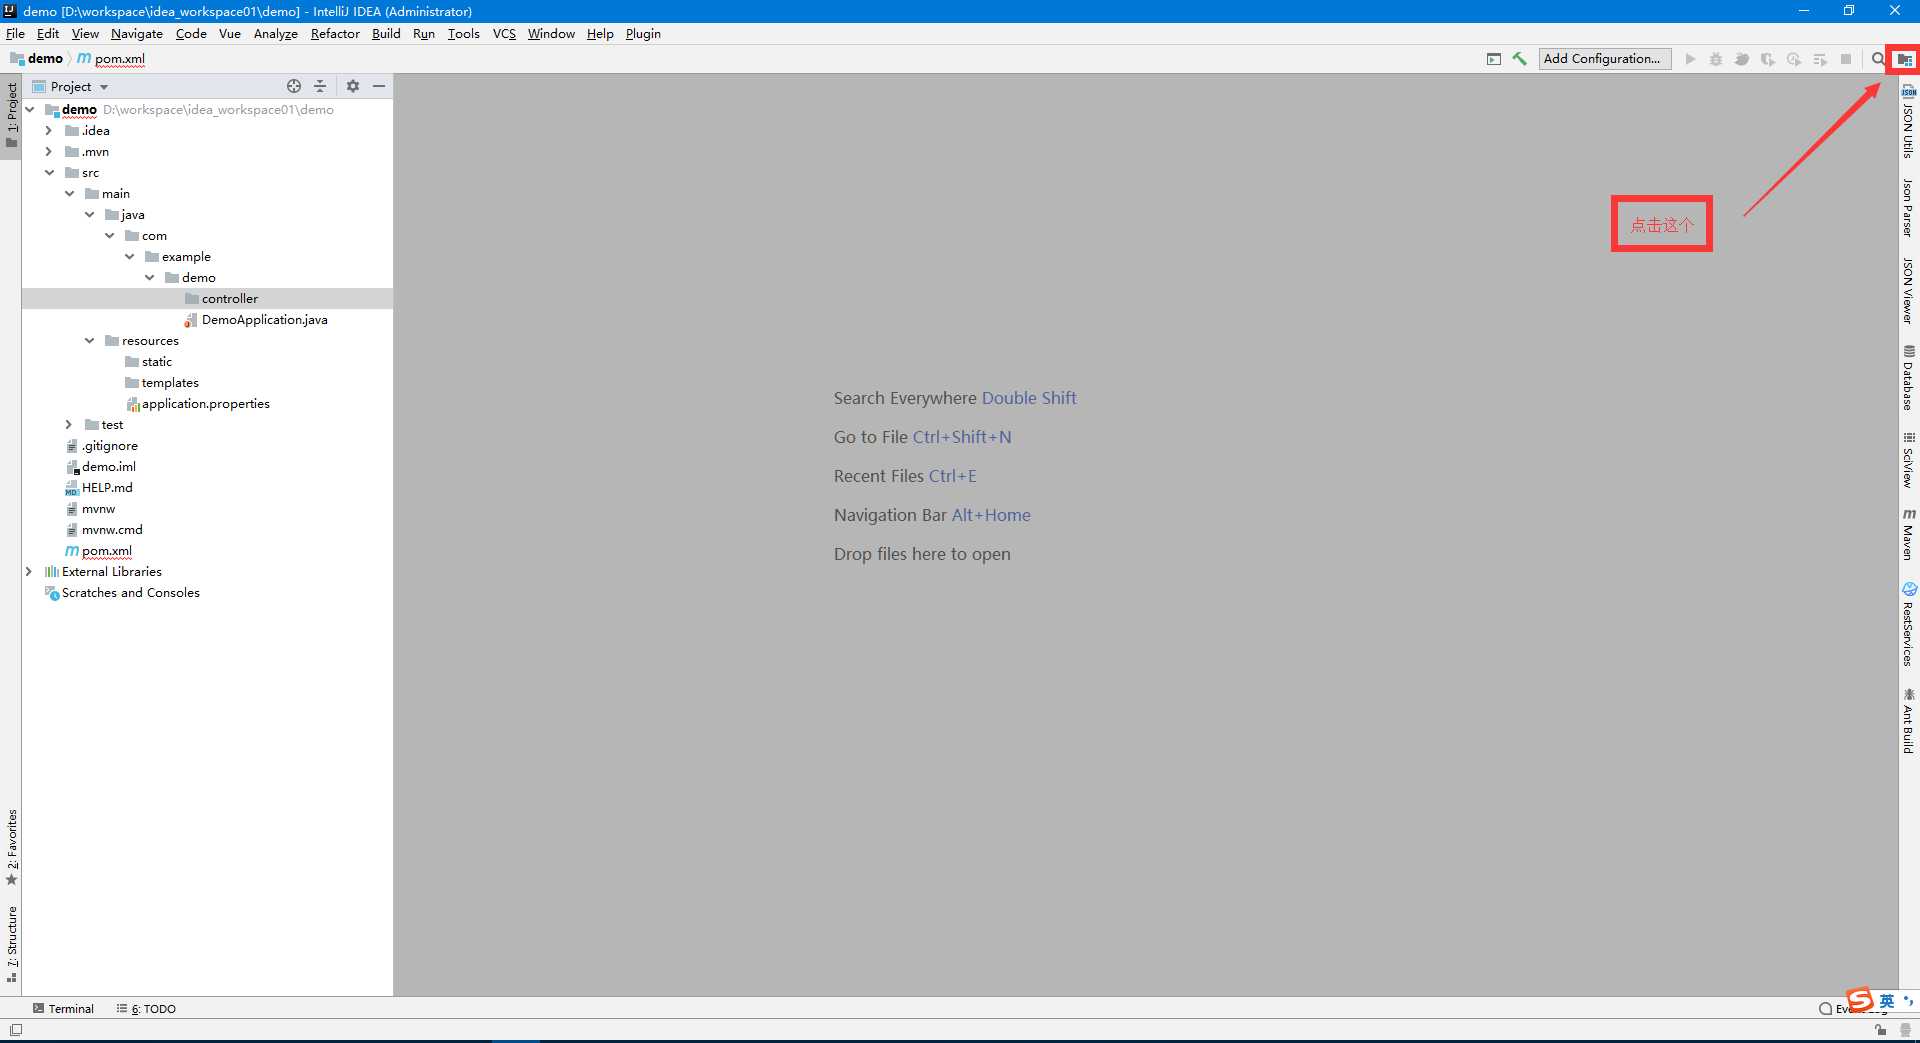Click the Collapse All icon in Project panel
This screenshot has height=1043, width=1920.
(320, 86)
